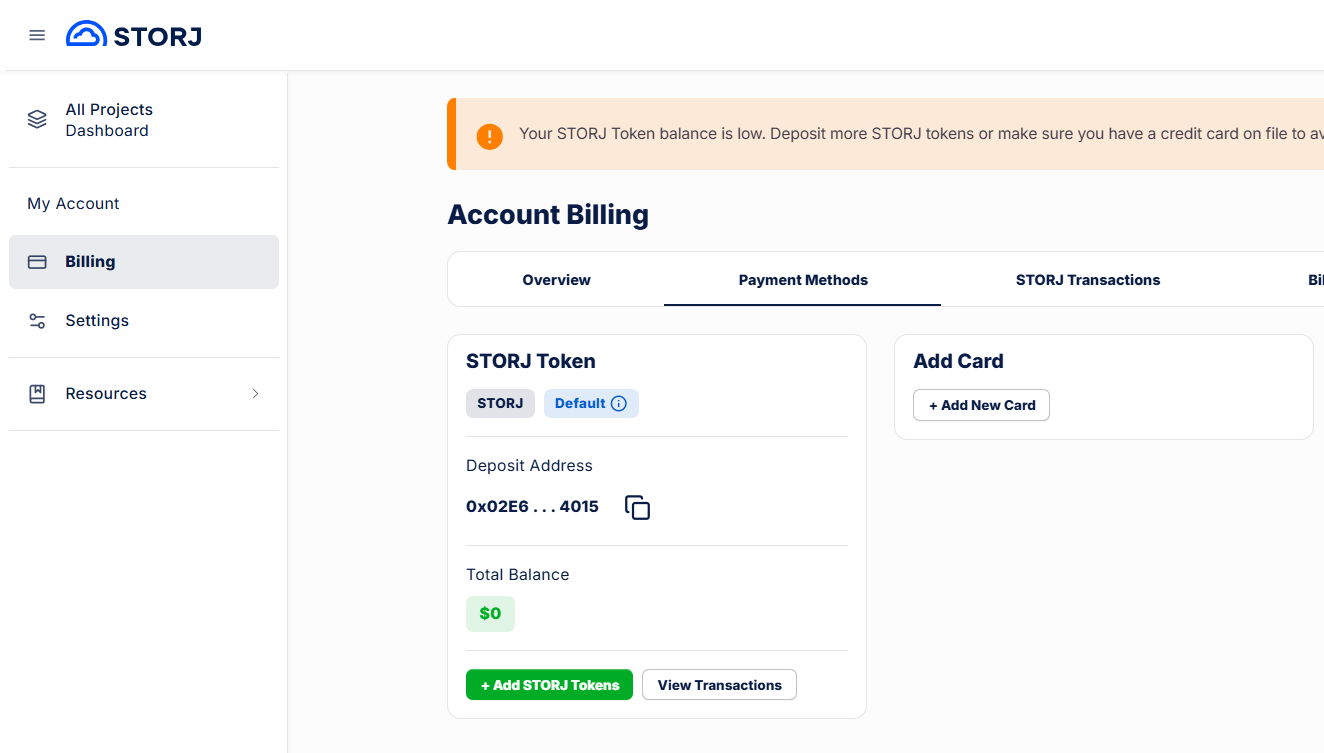Expand Resources submenu chevron
This screenshot has height=753, width=1324.
[255, 394]
